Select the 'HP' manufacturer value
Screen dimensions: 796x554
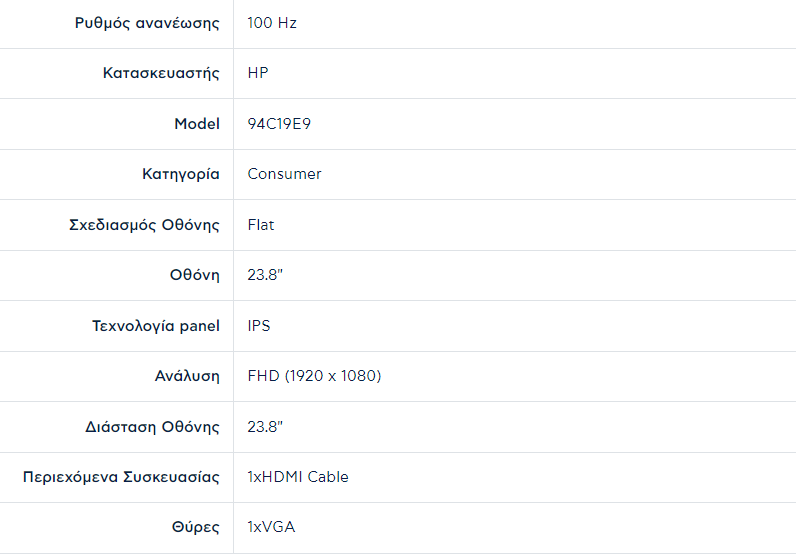258,73
